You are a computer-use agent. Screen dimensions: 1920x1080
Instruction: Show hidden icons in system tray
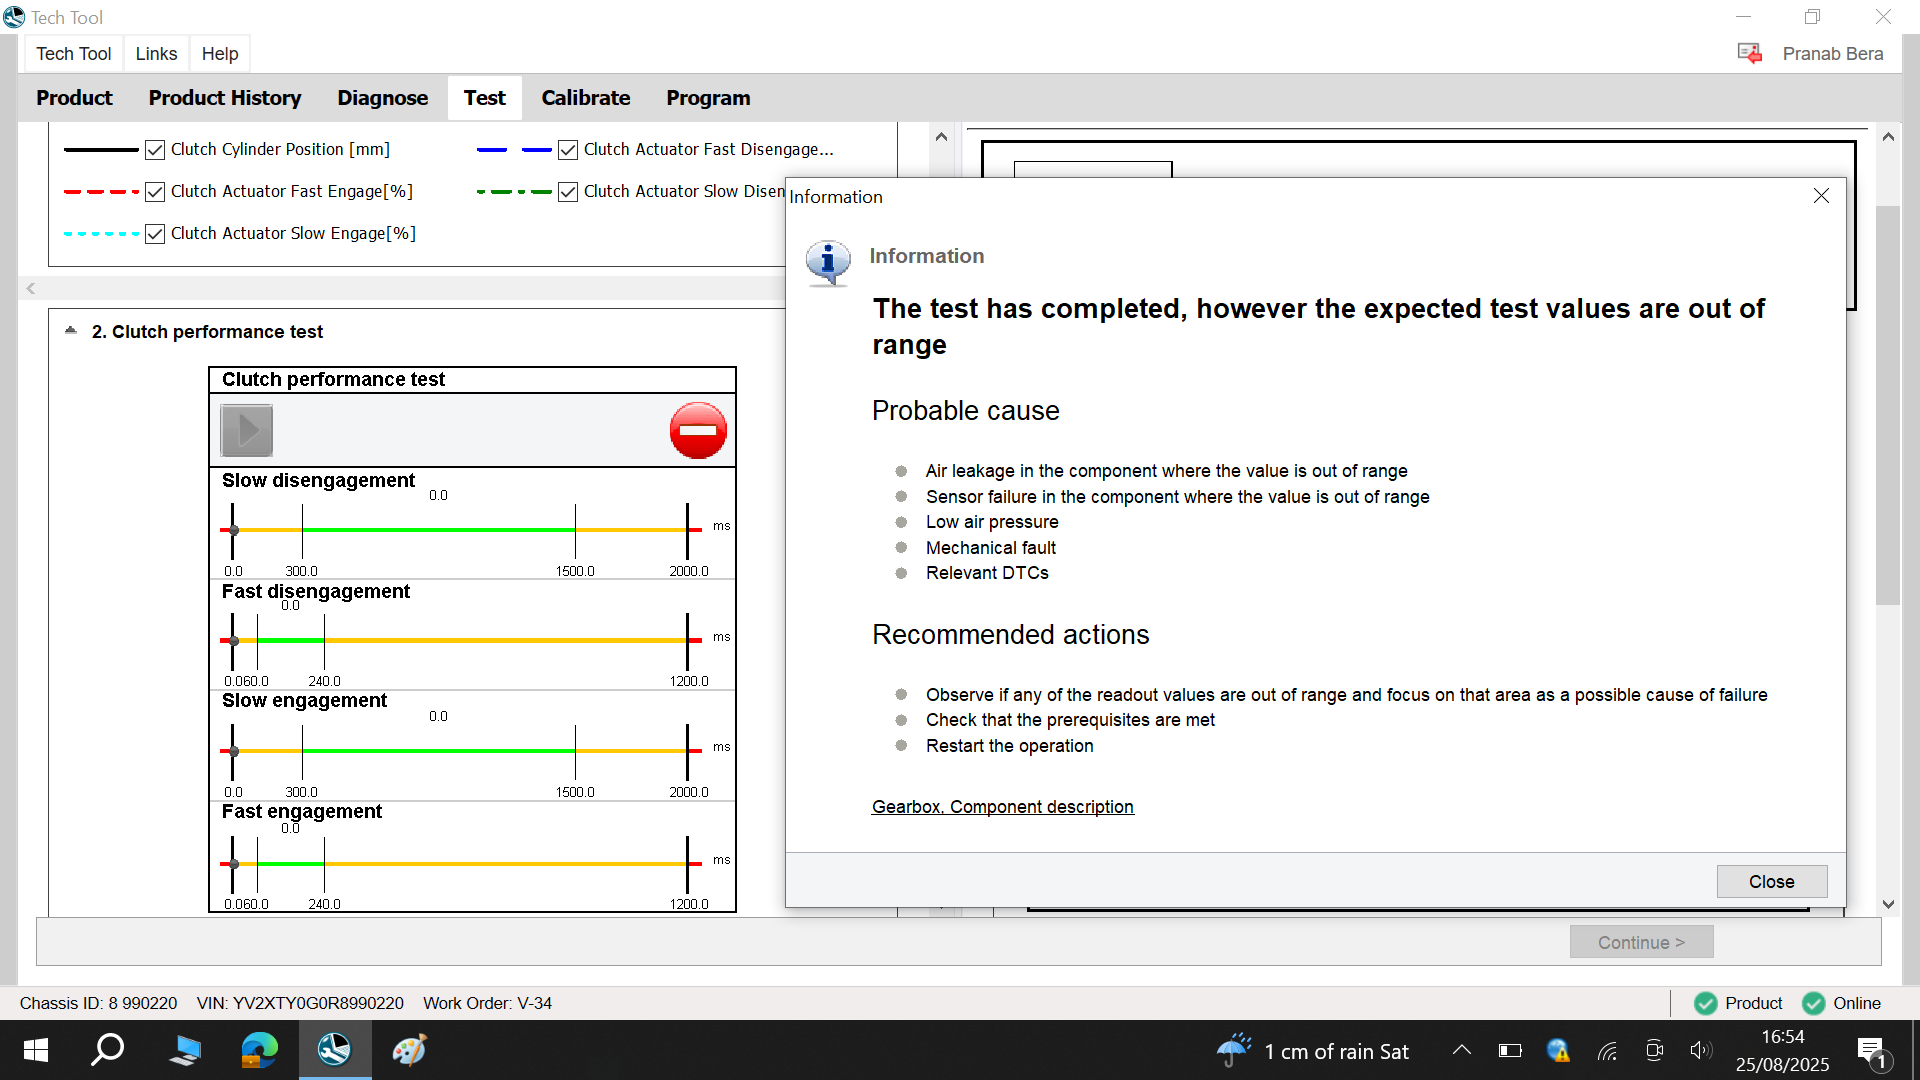1462,1050
